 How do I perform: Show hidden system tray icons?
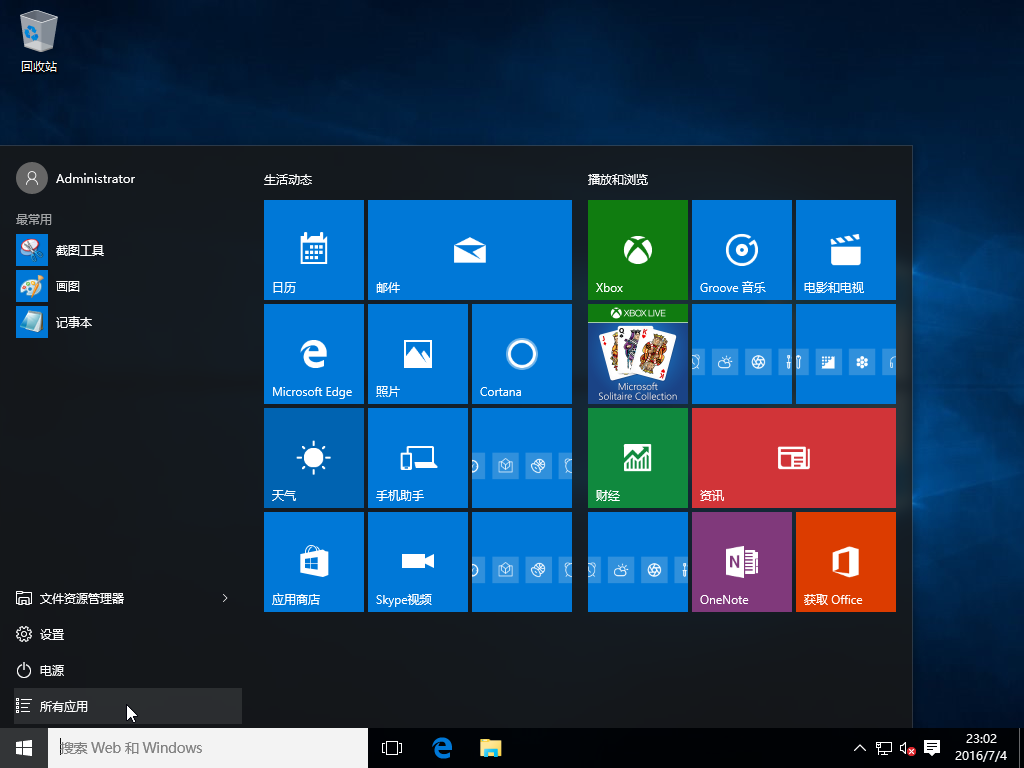coord(859,748)
